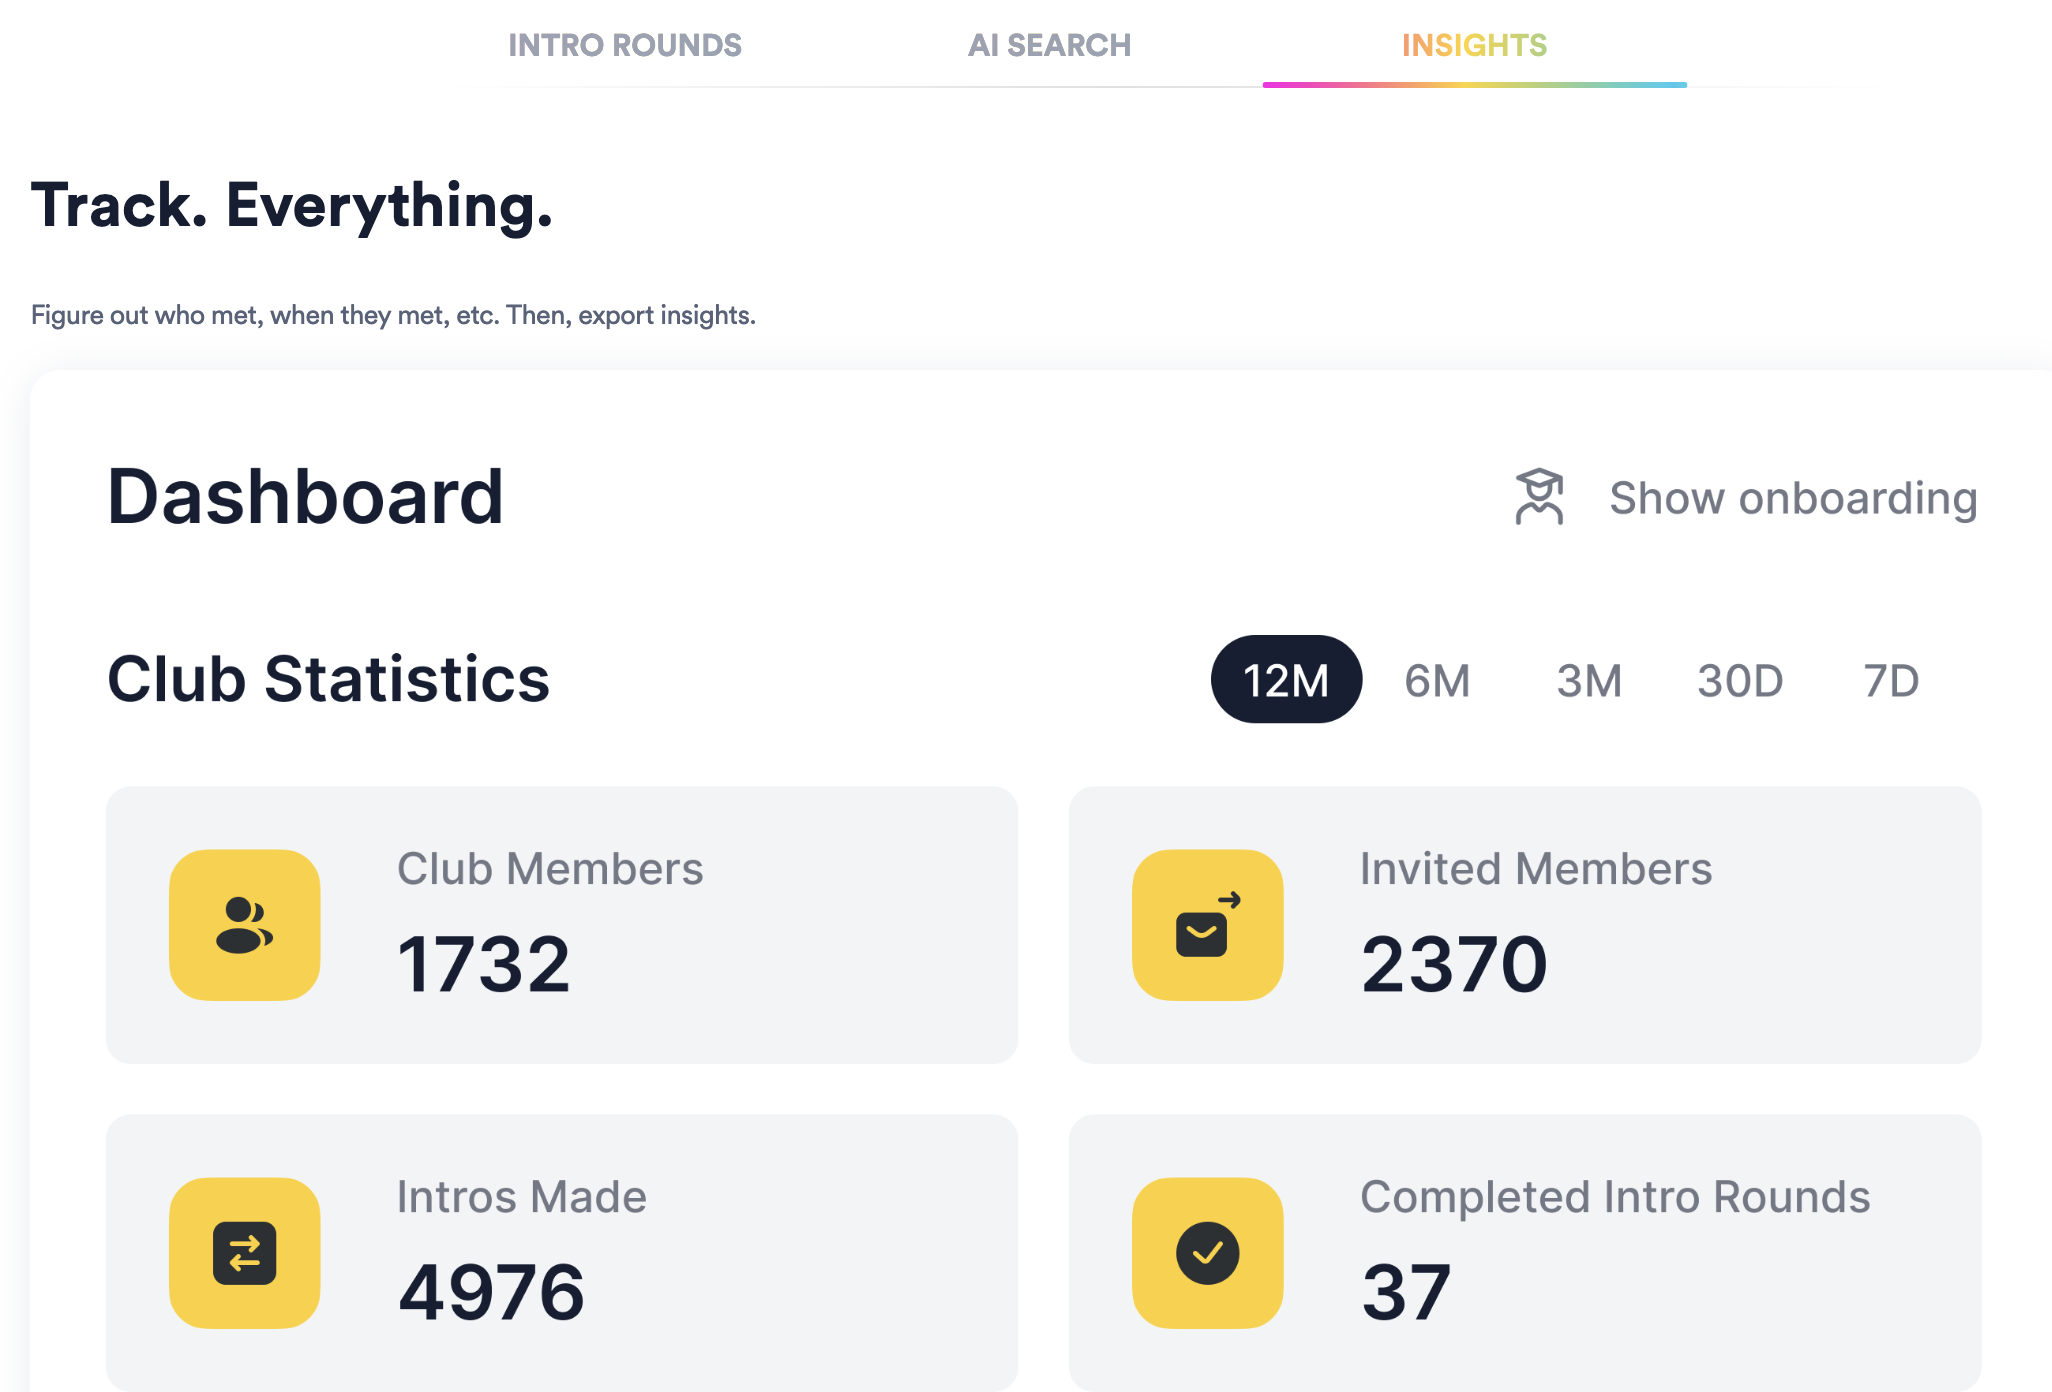The height and width of the screenshot is (1392, 2052).
Task: Open the Completed Intro Rounds card label
Action: tap(1614, 1197)
